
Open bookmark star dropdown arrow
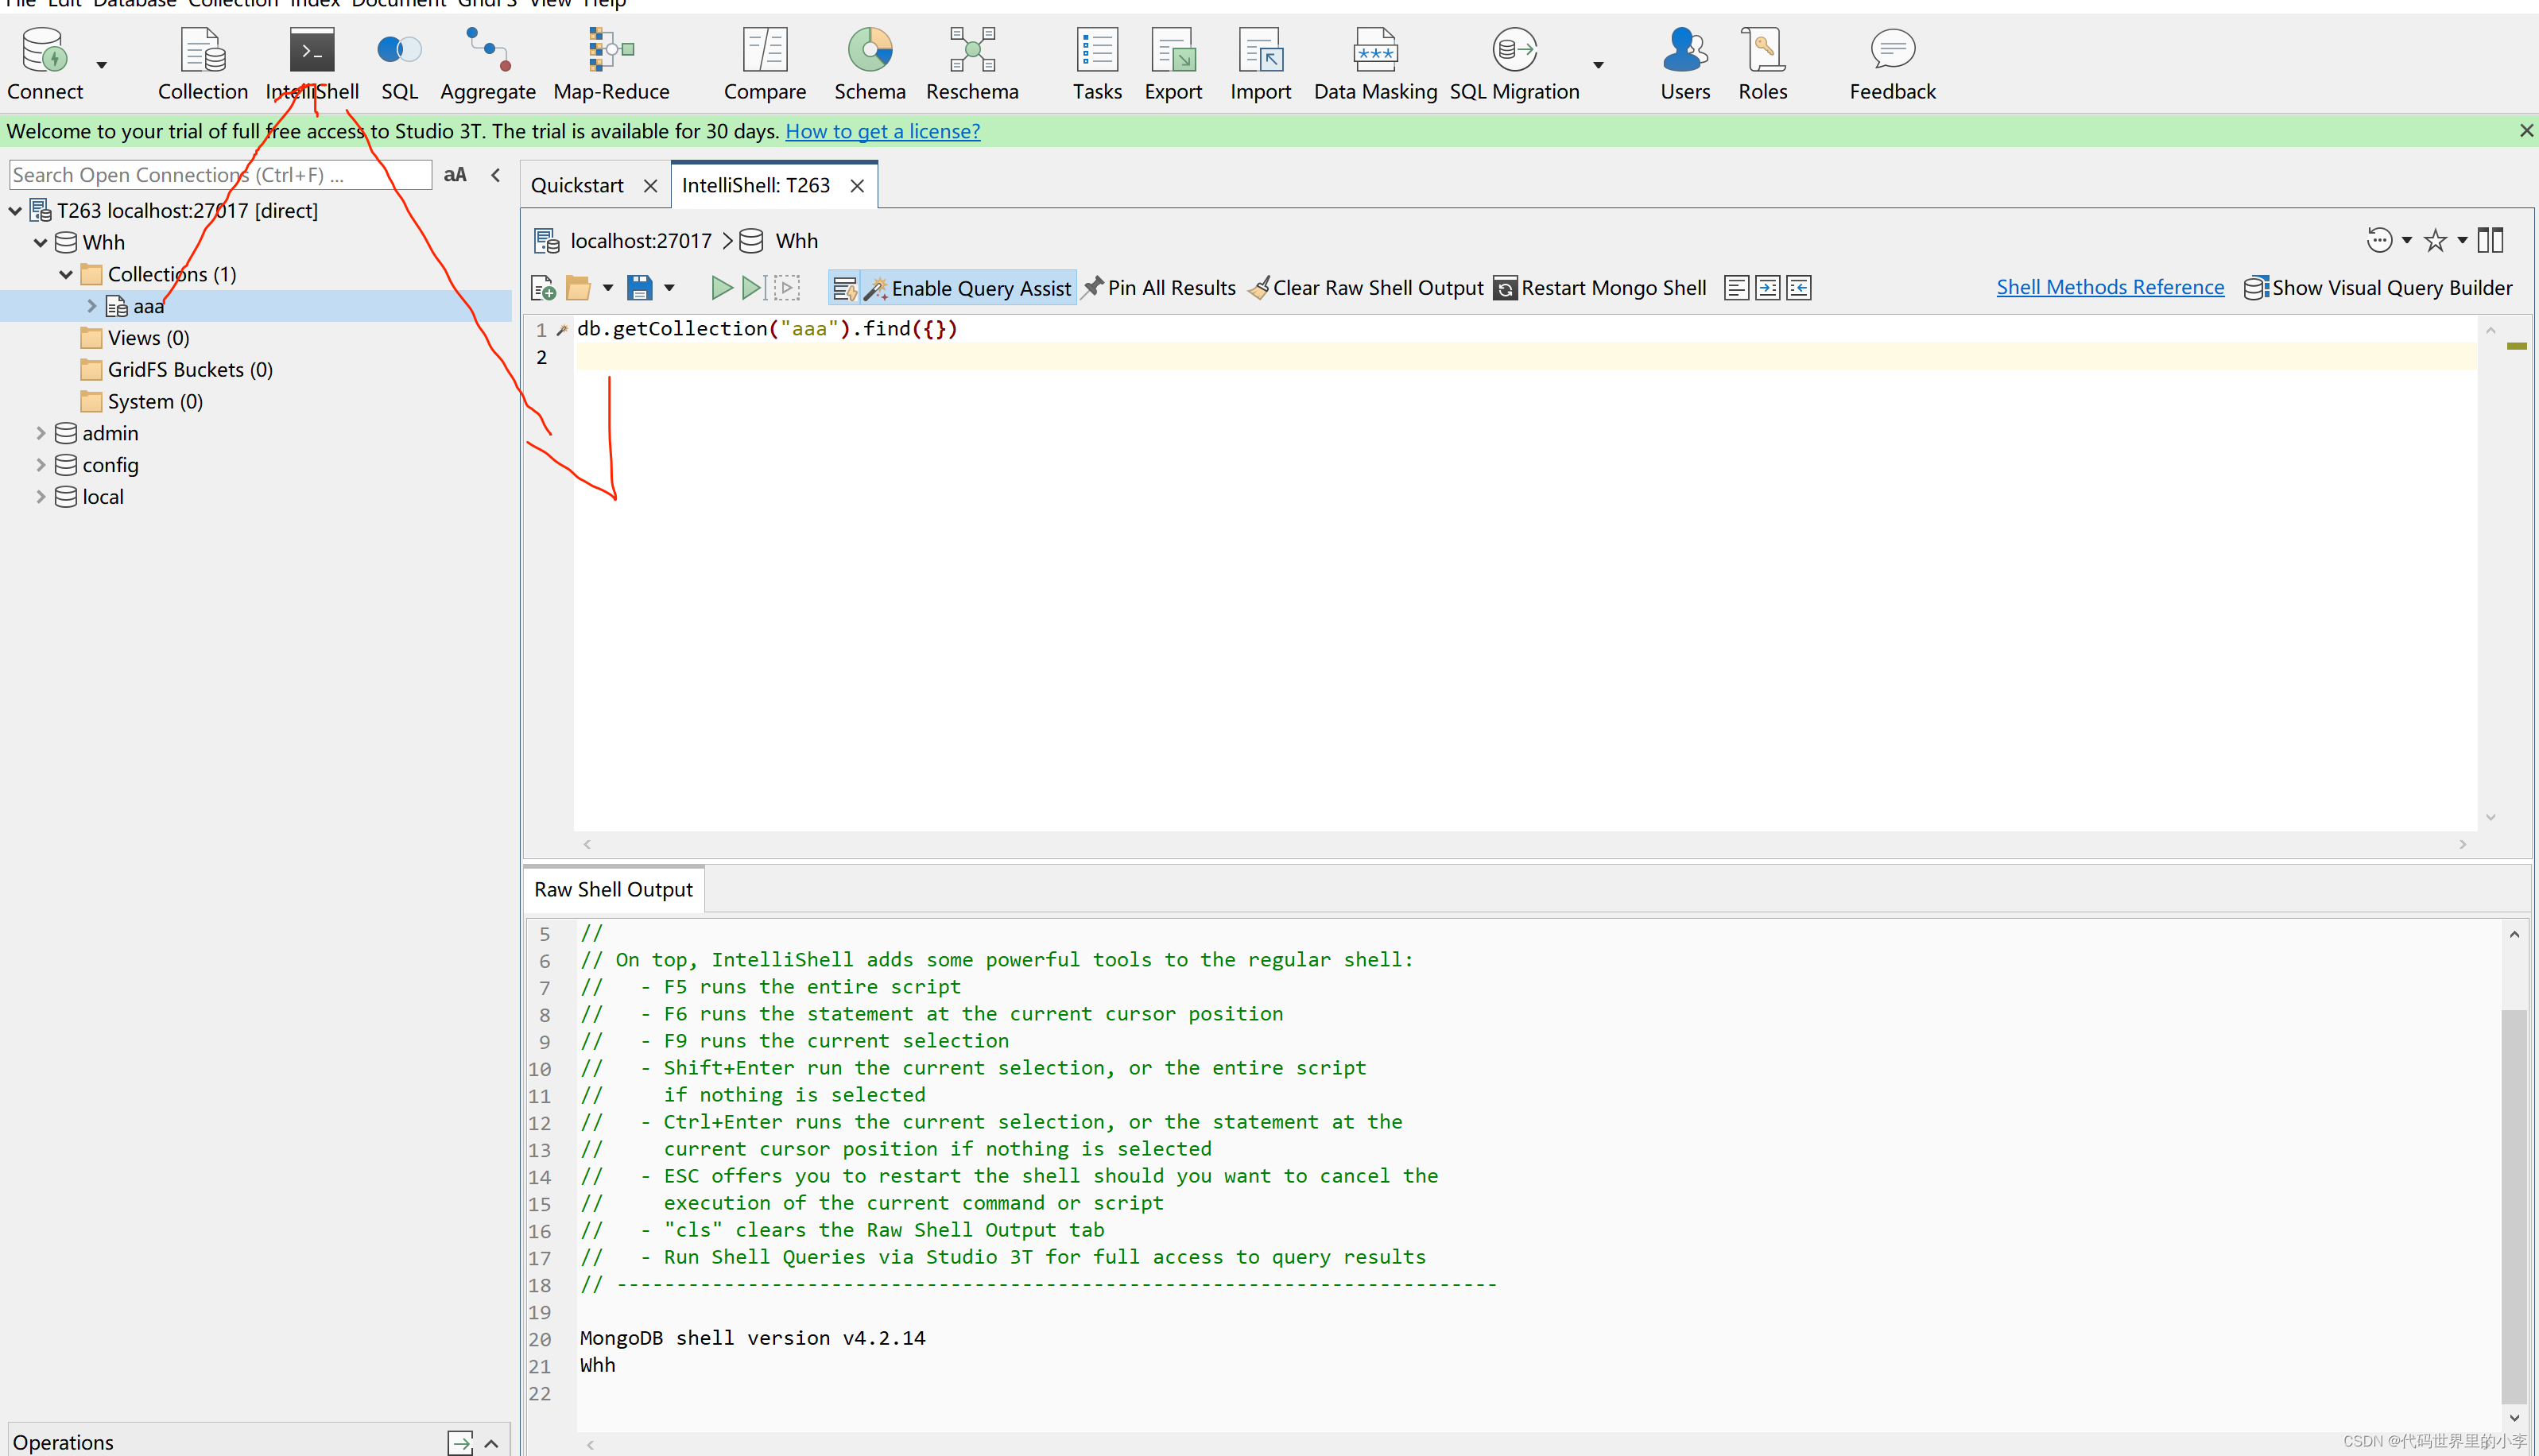(x=2462, y=240)
